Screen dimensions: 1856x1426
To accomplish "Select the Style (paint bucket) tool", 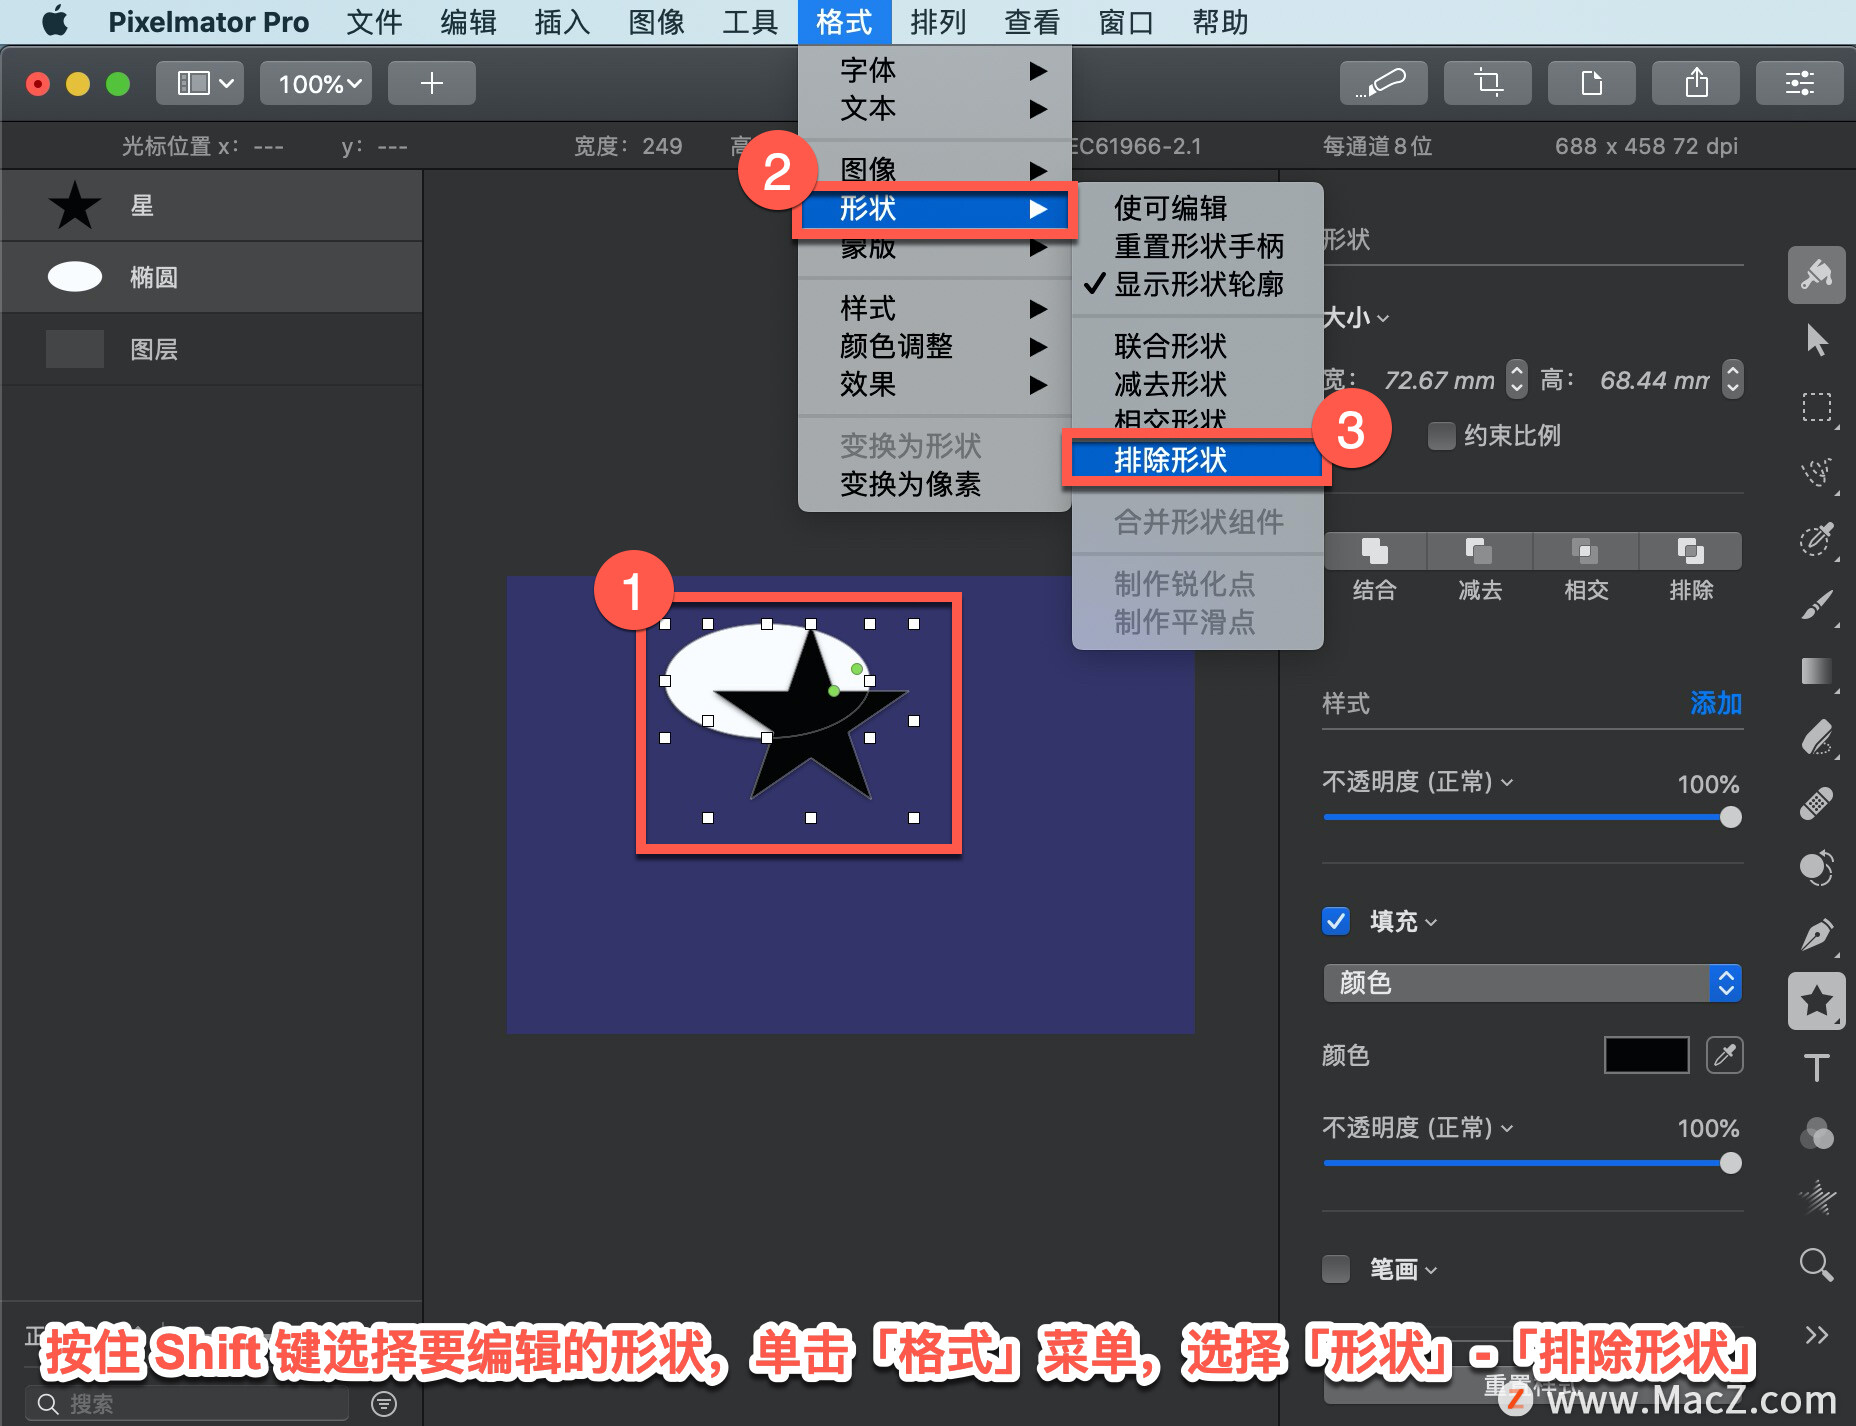I will 1816,275.
